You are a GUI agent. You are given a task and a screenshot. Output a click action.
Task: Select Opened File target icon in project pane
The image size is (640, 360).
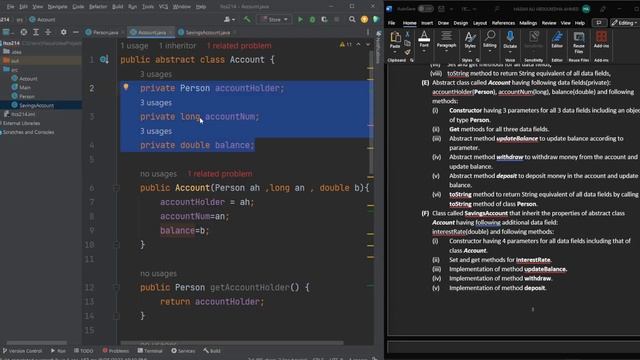(x=24, y=32)
